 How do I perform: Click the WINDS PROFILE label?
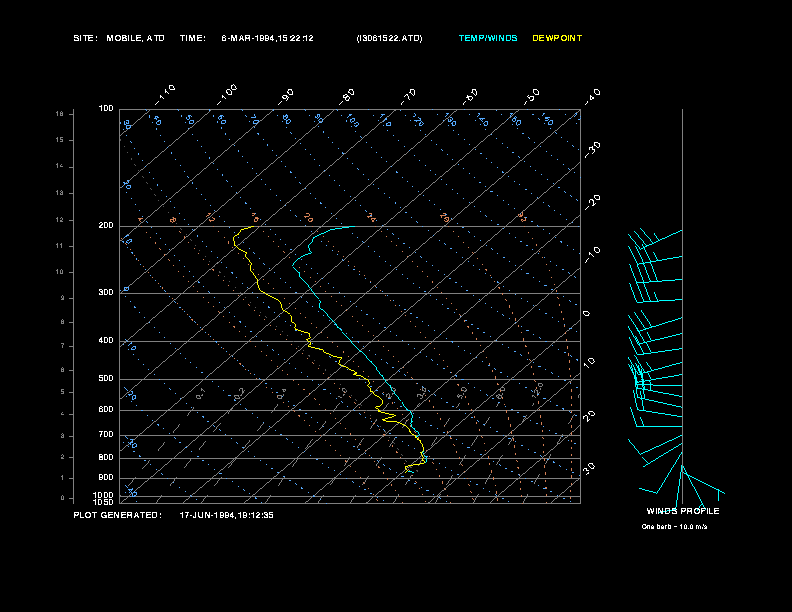(683, 511)
